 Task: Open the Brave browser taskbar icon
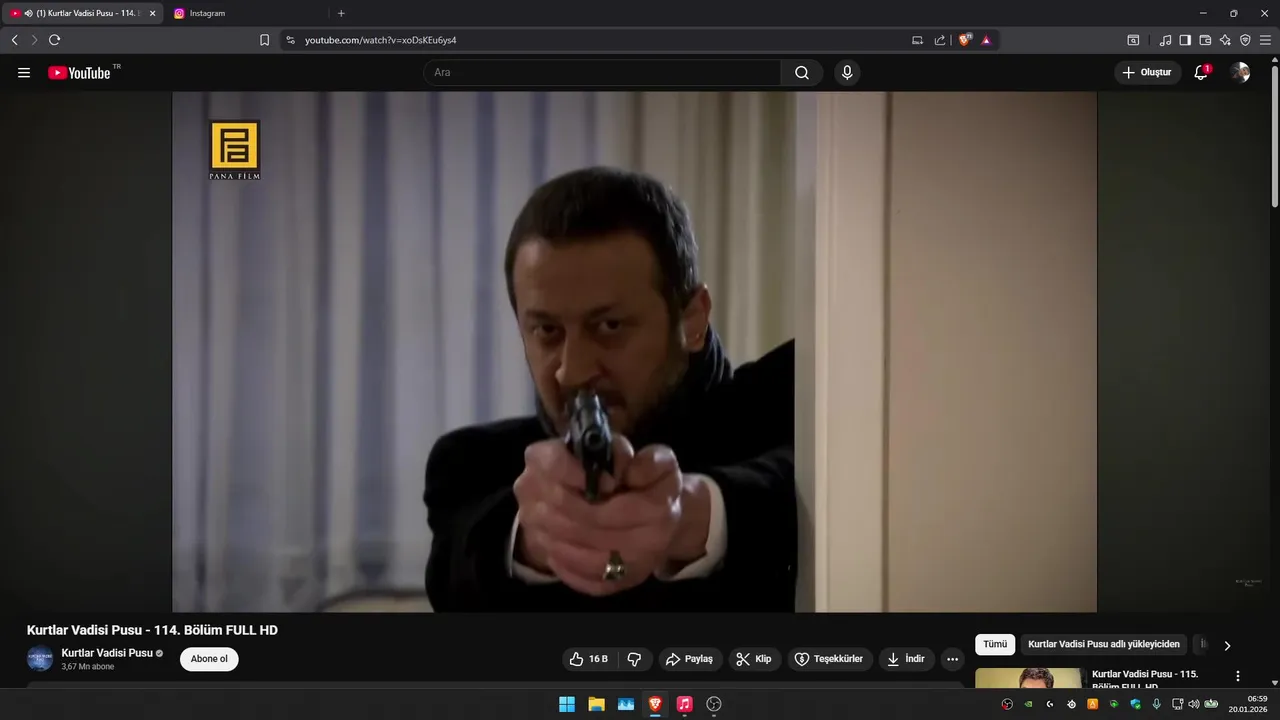655,704
